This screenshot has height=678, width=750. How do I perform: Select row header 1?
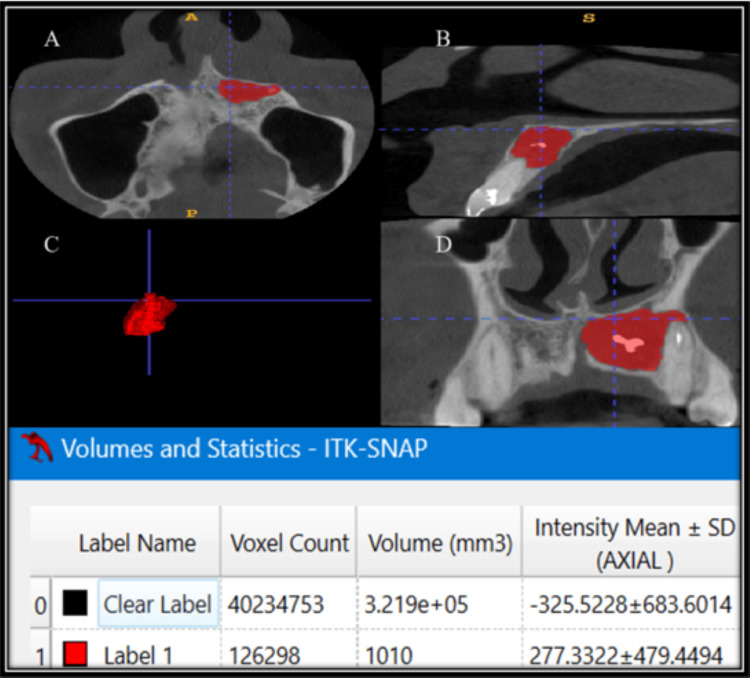pyautogui.click(x=41, y=655)
